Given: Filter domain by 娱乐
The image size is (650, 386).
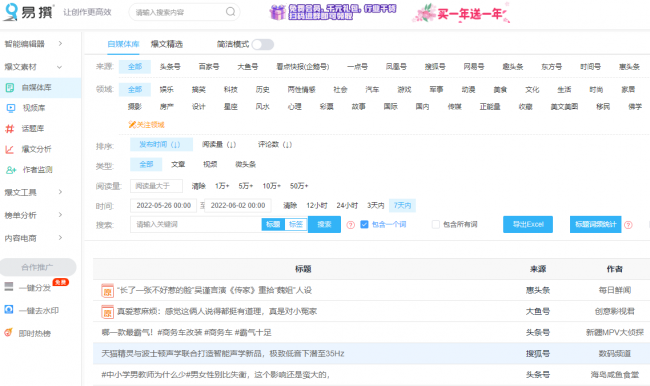Looking at the screenshot, I should tap(167, 89).
